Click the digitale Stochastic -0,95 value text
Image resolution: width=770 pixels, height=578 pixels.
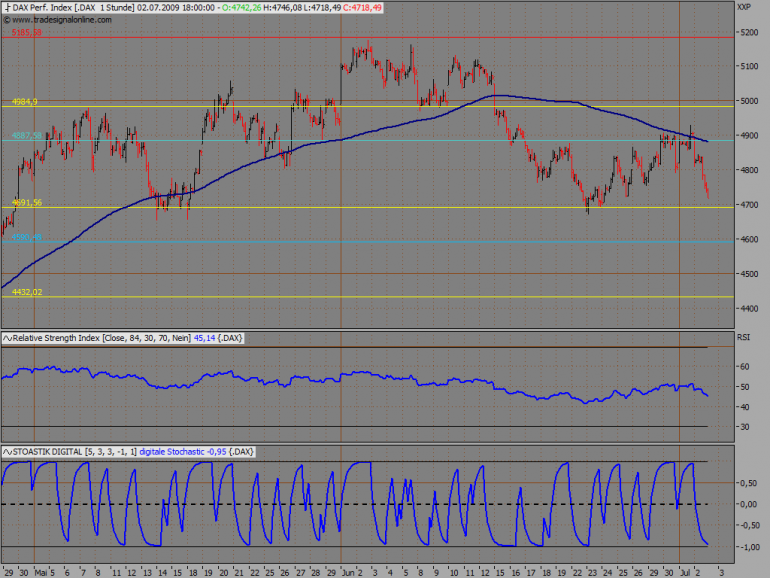(183, 451)
